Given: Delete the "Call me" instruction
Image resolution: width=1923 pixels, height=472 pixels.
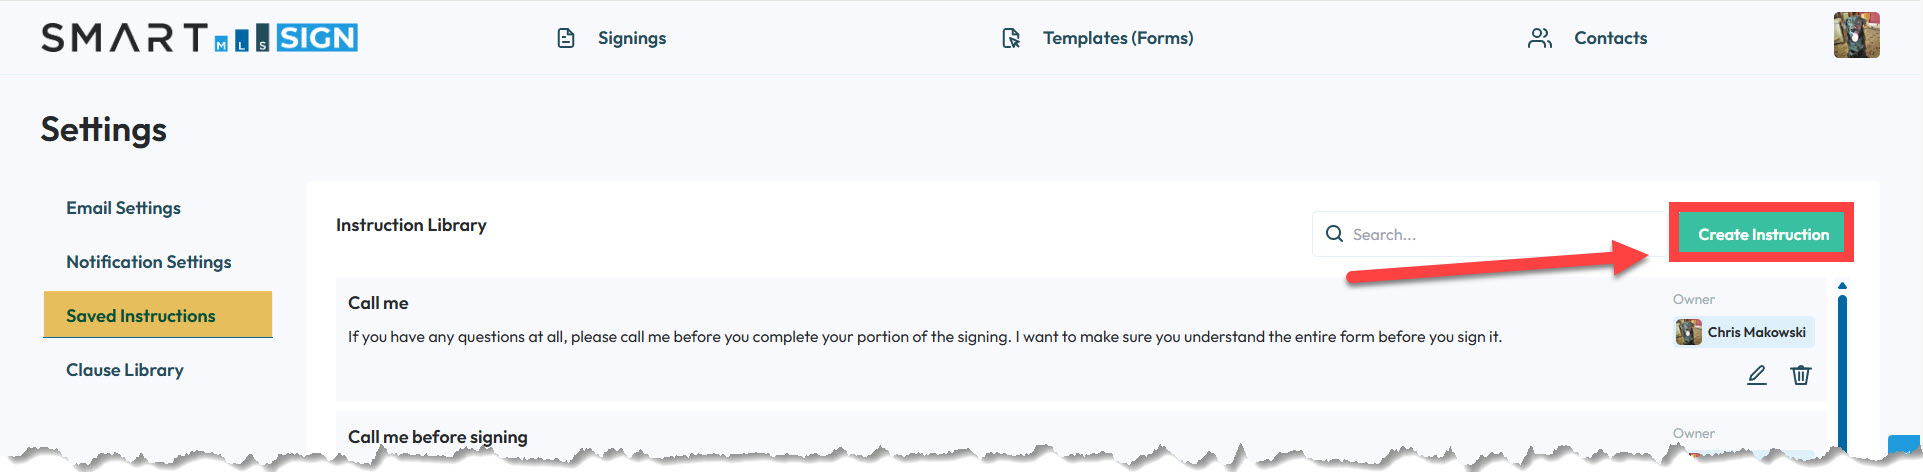Looking at the screenshot, I should [x=1801, y=375].
